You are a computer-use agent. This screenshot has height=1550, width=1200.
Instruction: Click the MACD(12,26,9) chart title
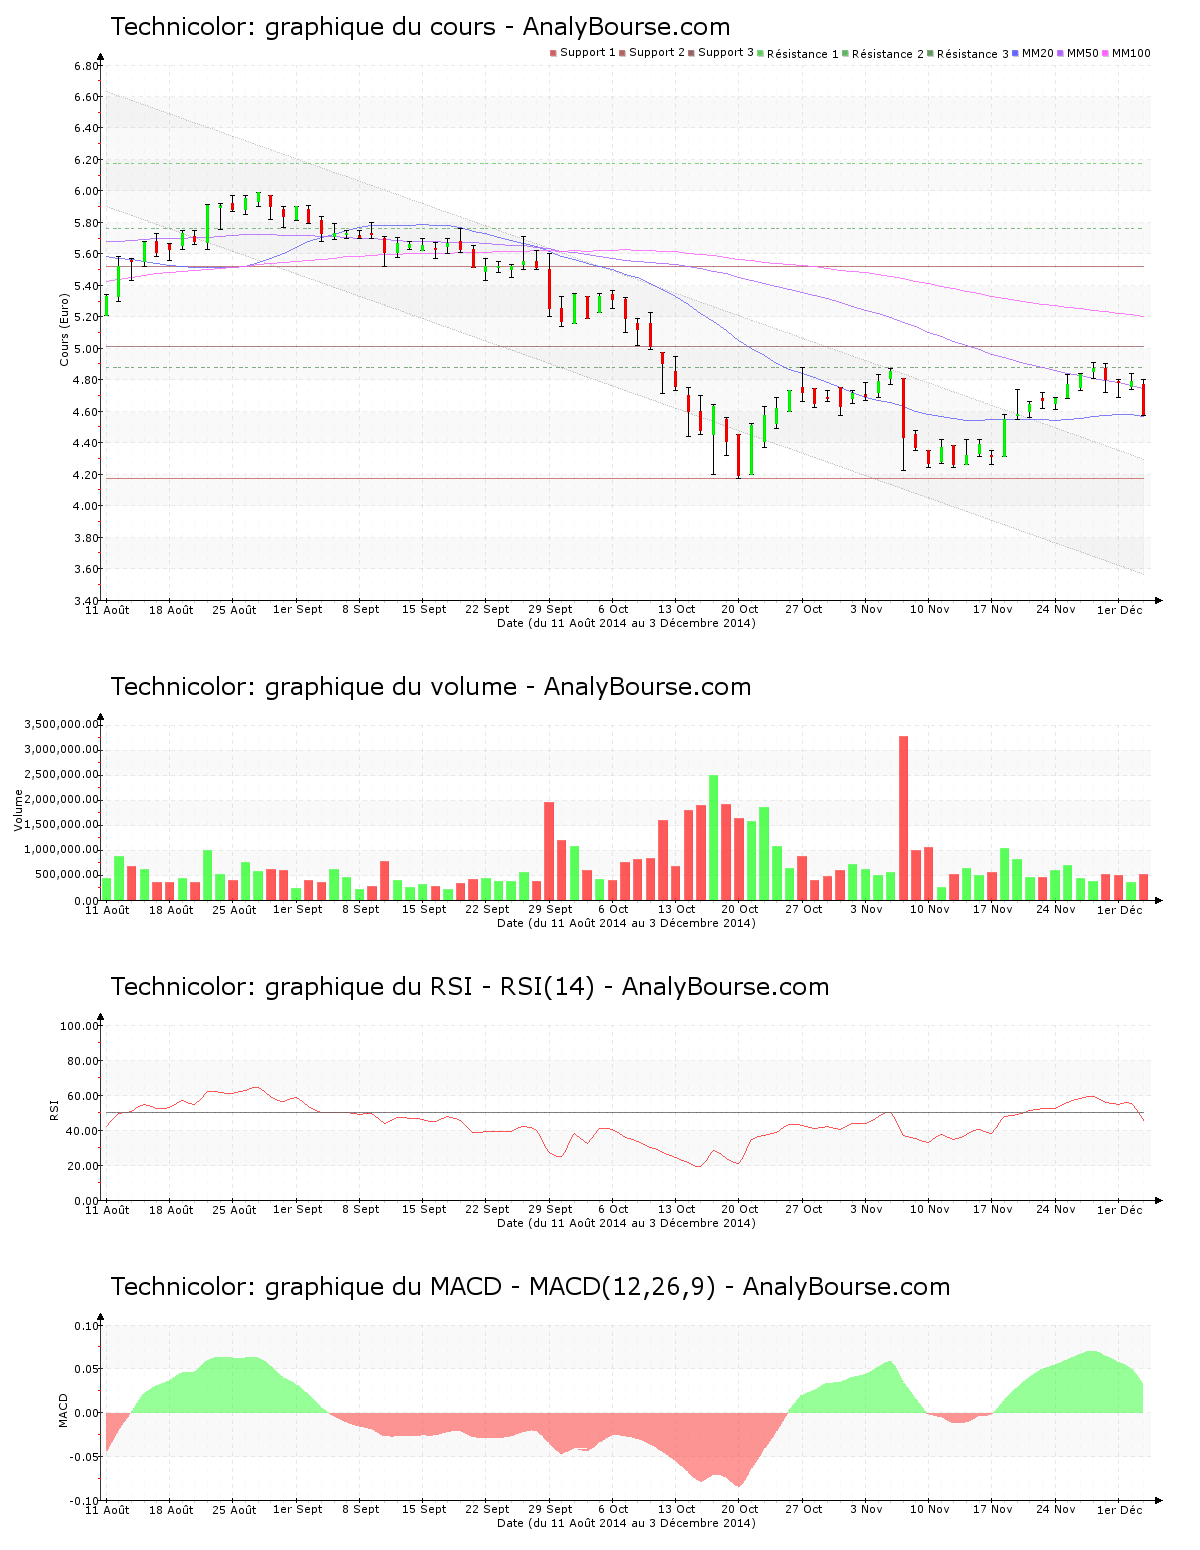pos(530,1287)
